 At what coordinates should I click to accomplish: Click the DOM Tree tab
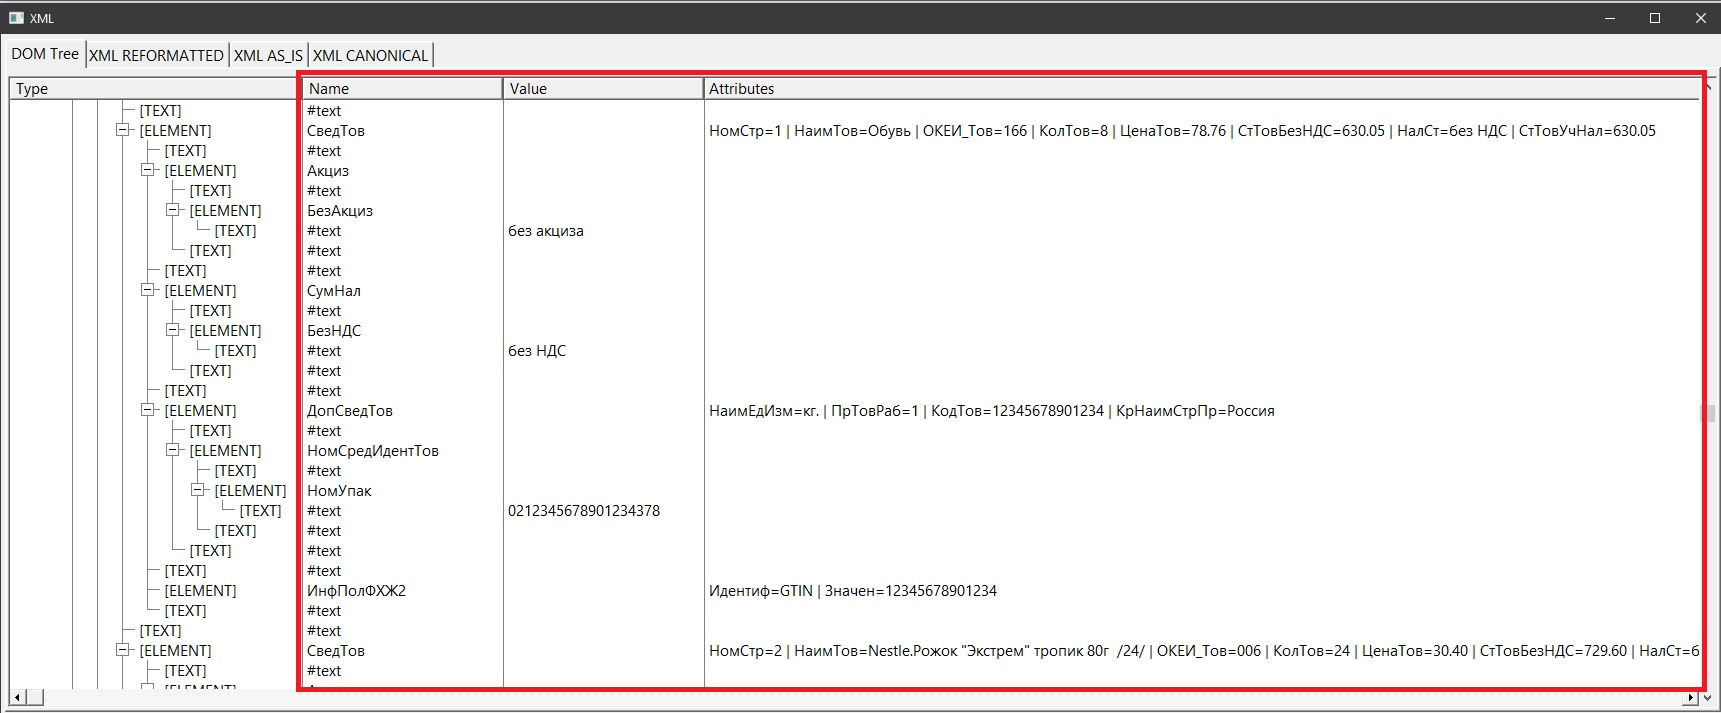[45, 54]
